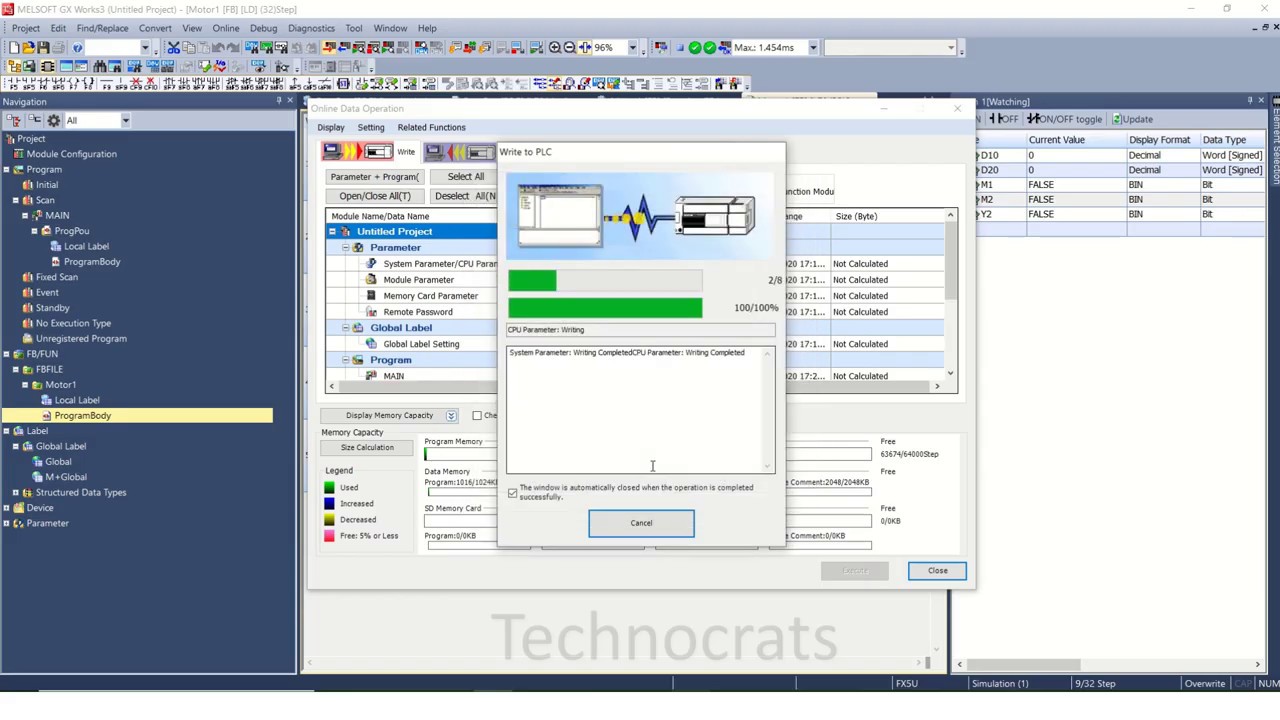Click the Module Parameter row icon
Viewport: 1280px width, 720px height.
pos(371,280)
